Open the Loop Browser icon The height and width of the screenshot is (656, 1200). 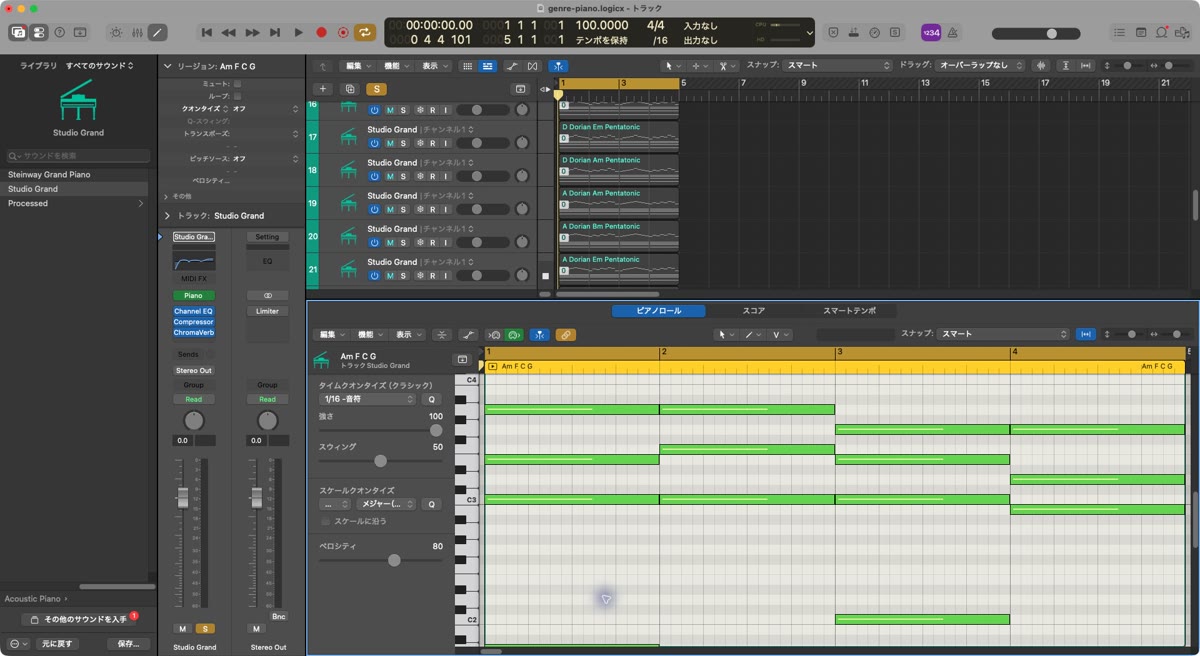(x=1162, y=32)
